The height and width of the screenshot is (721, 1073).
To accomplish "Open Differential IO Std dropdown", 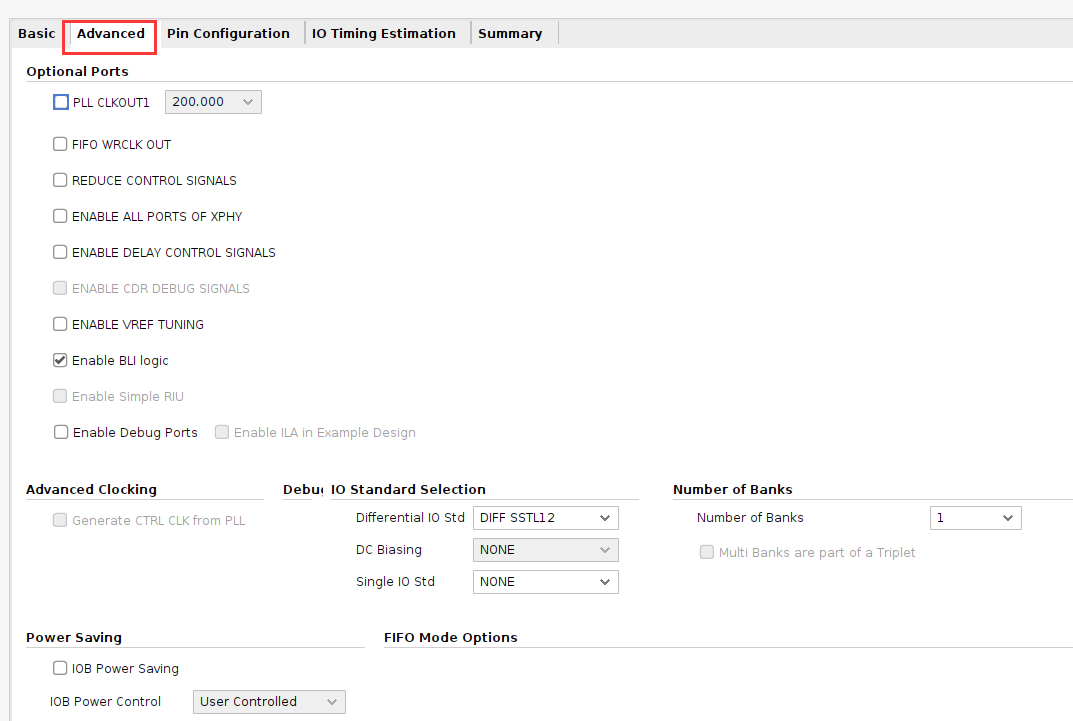I will (x=545, y=518).
